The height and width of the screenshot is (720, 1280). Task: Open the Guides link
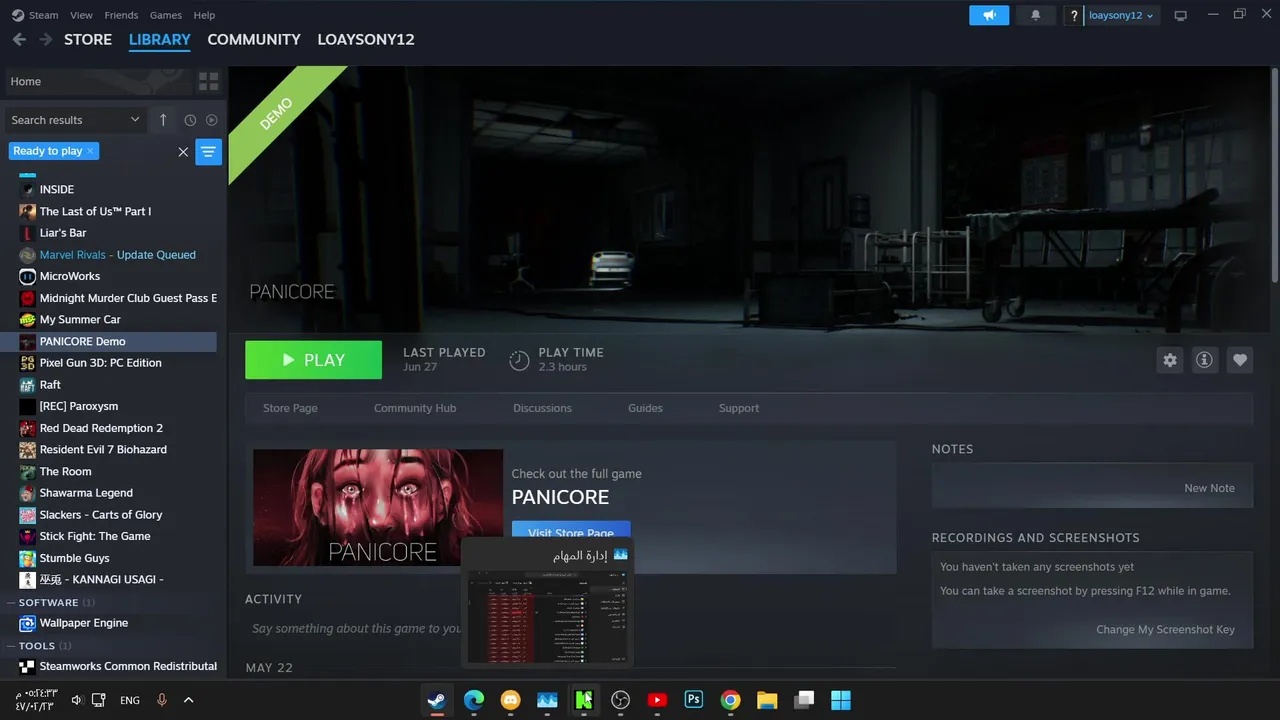coord(645,408)
